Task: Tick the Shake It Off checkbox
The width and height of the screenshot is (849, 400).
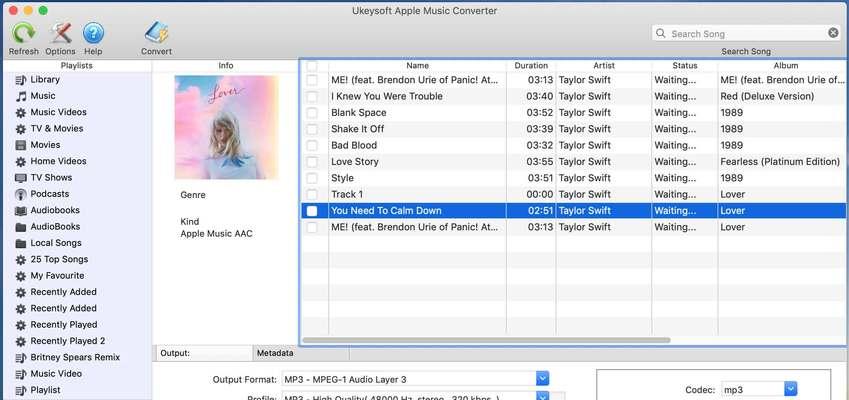Action: 312,129
